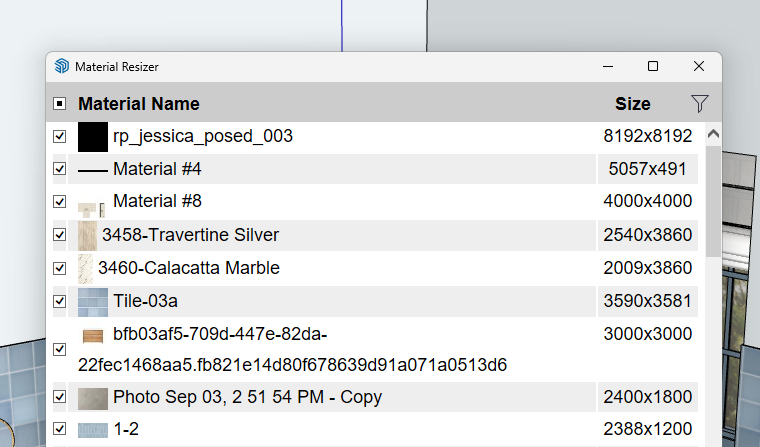Screen dimensions: 760x447
Task: Click the Photo Sep 03 texture thumbnail
Action: [93, 398]
